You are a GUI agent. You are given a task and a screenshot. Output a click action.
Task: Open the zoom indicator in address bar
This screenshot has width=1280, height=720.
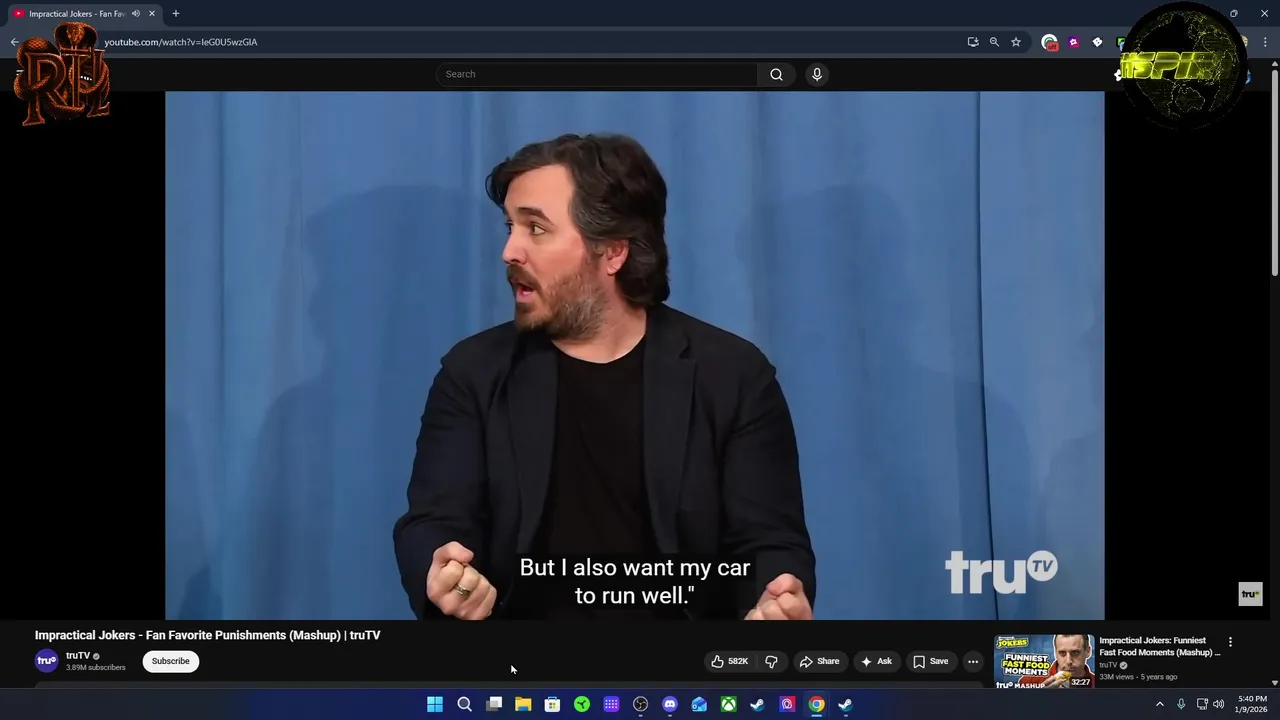point(994,42)
